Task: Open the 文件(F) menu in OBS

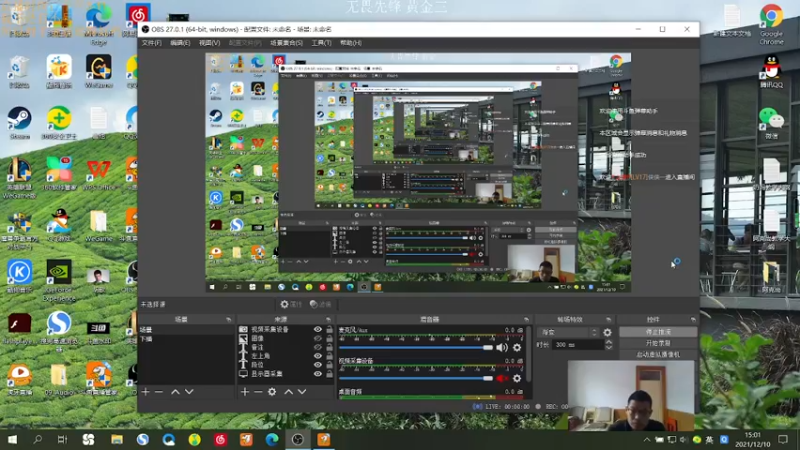Action: coord(151,43)
